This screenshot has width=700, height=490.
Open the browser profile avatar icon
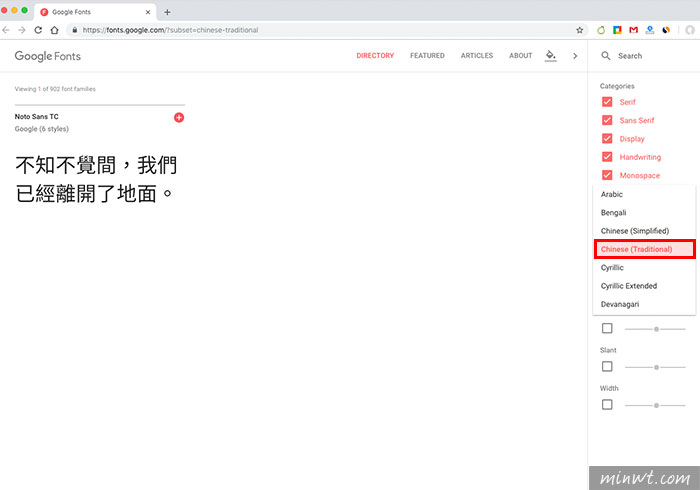690,30
